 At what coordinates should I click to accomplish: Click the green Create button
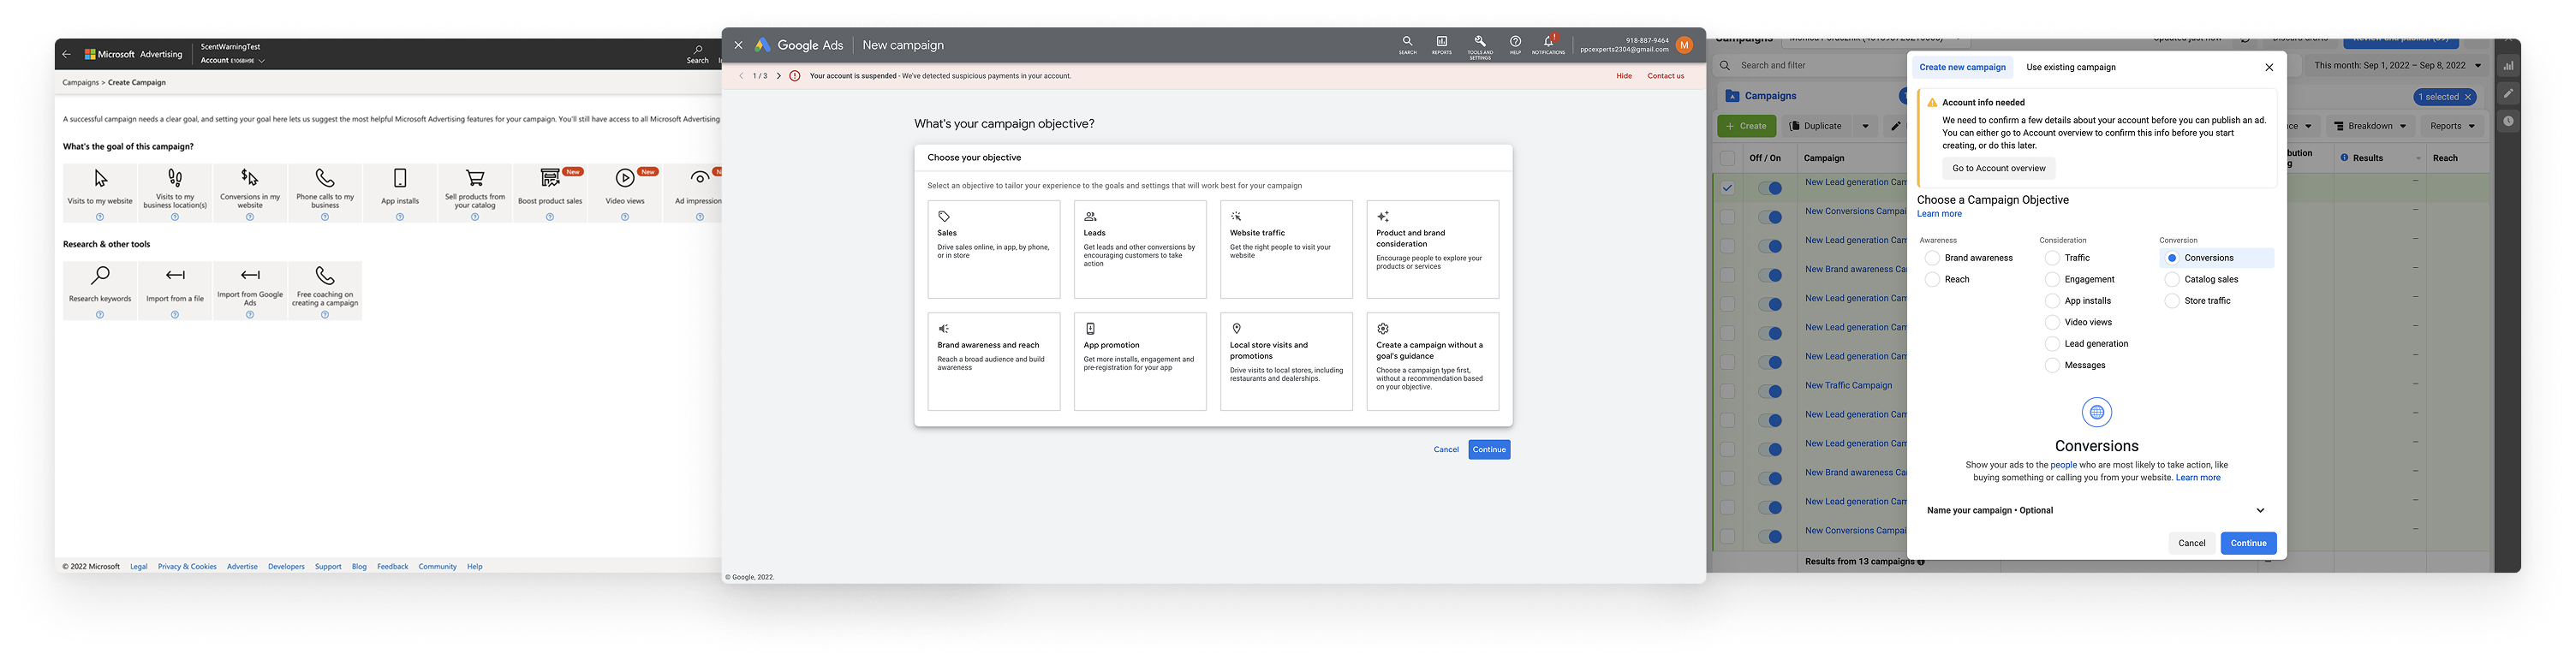(1746, 126)
